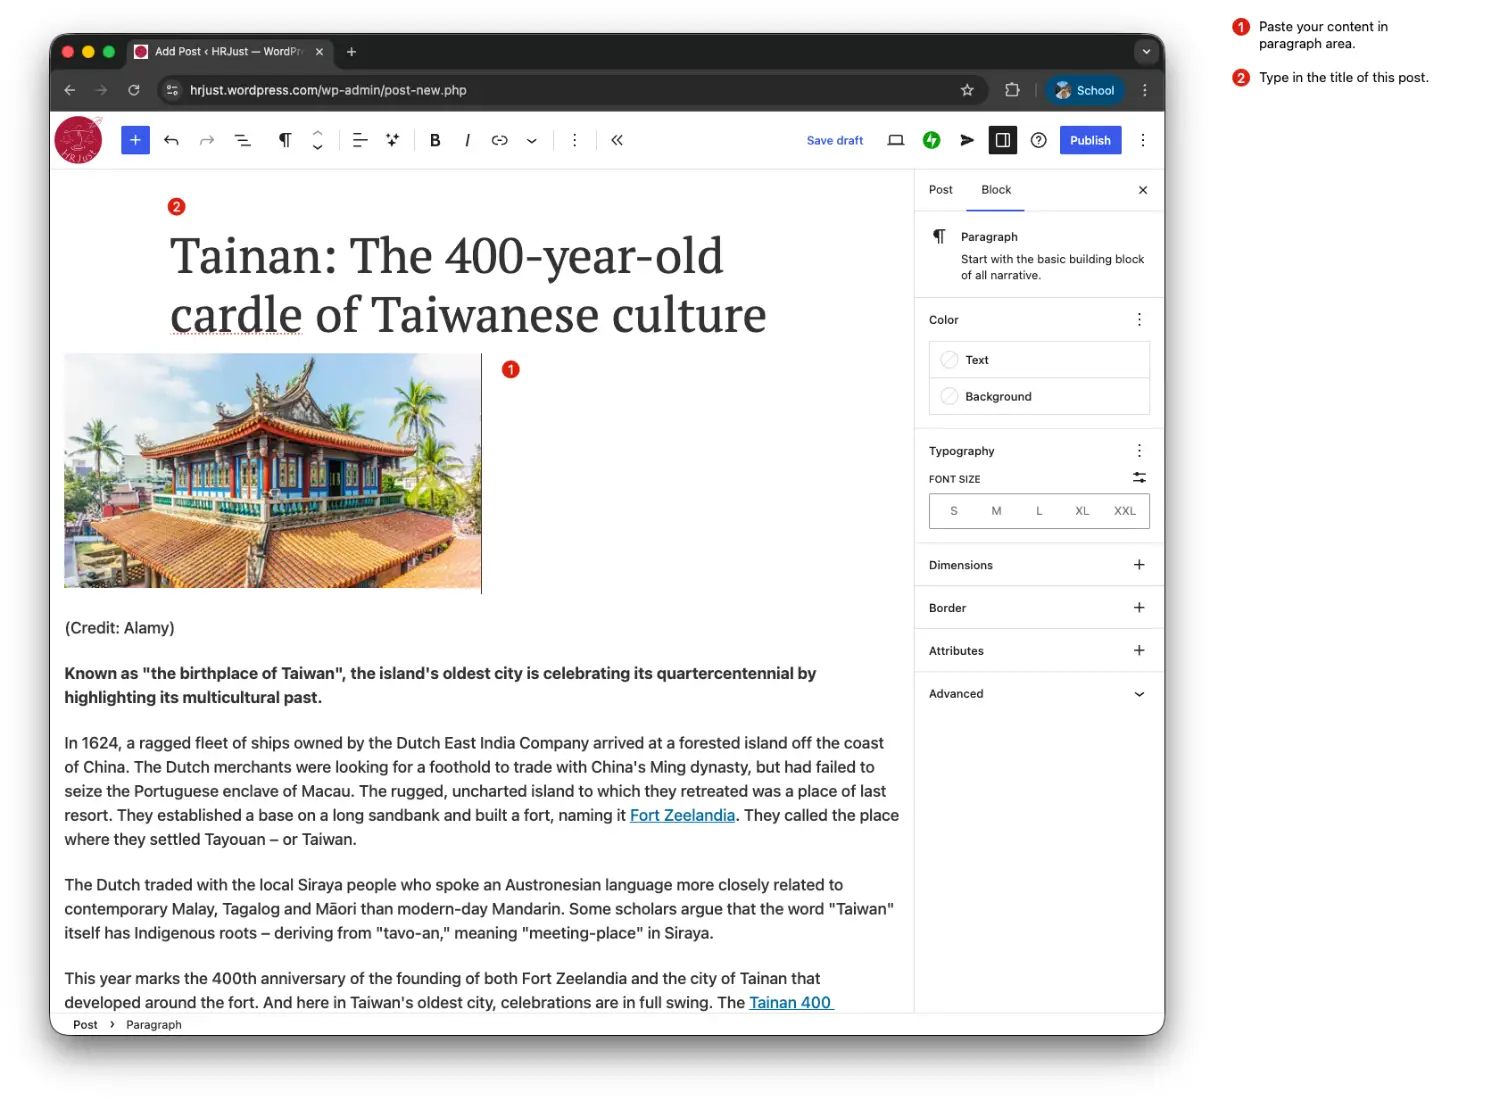Expand the Dimensions panel

(x=1039, y=565)
